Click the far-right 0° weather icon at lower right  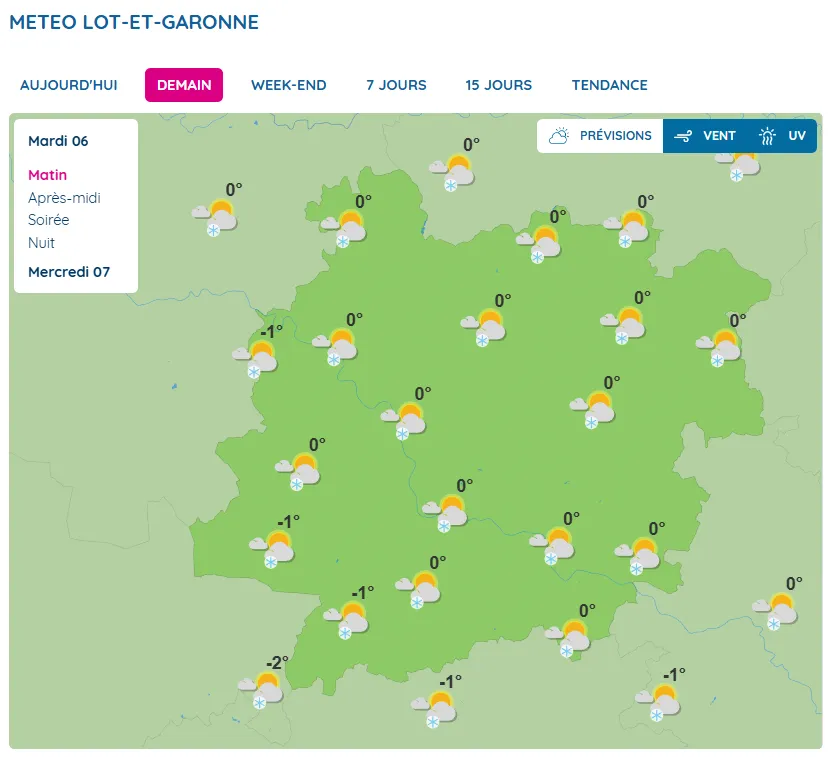[x=780, y=609]
